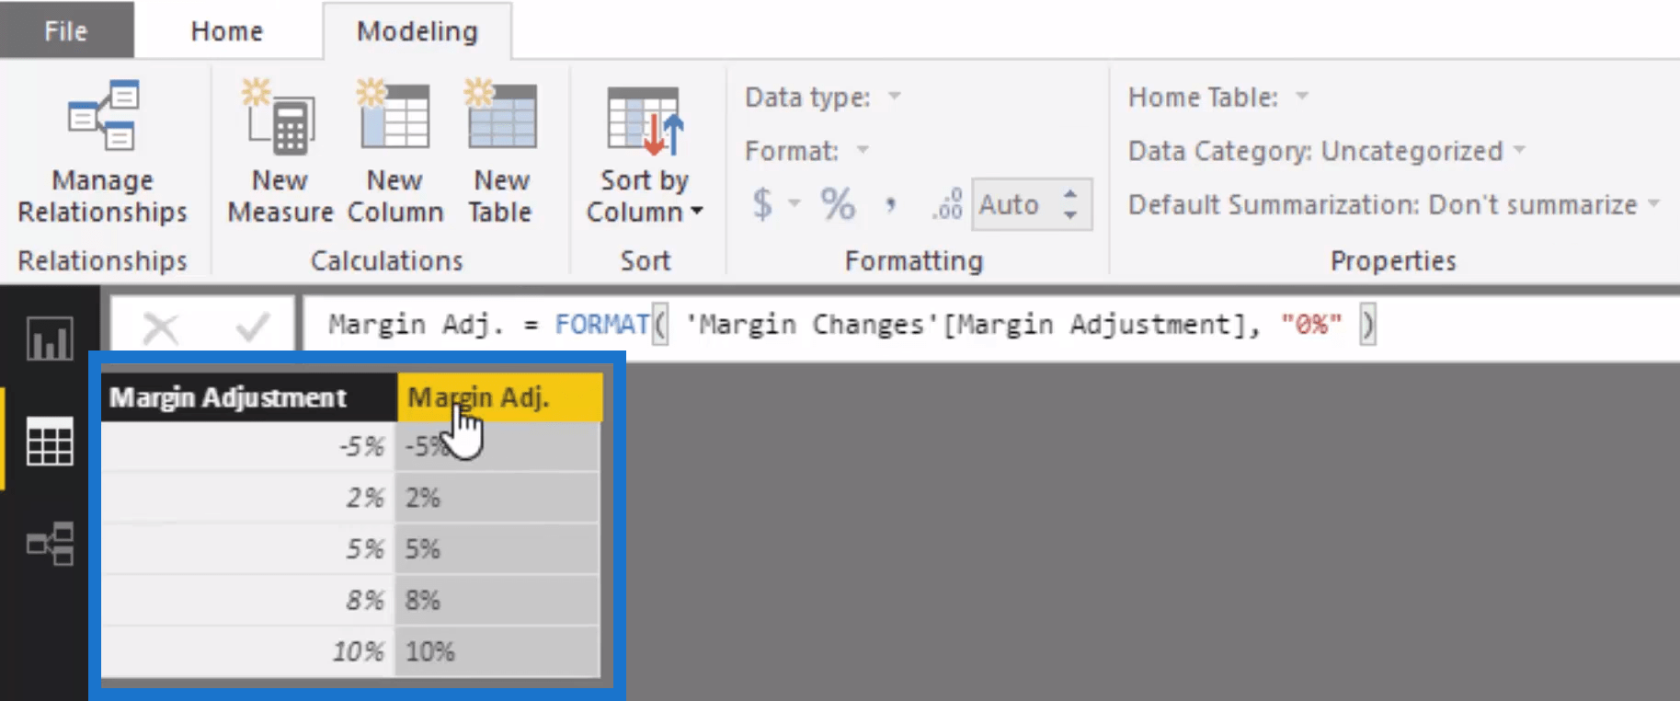The height and width of the screenshot is (701, 1680).
Task: Cancel formula with X button
Action: pos(160,326)
